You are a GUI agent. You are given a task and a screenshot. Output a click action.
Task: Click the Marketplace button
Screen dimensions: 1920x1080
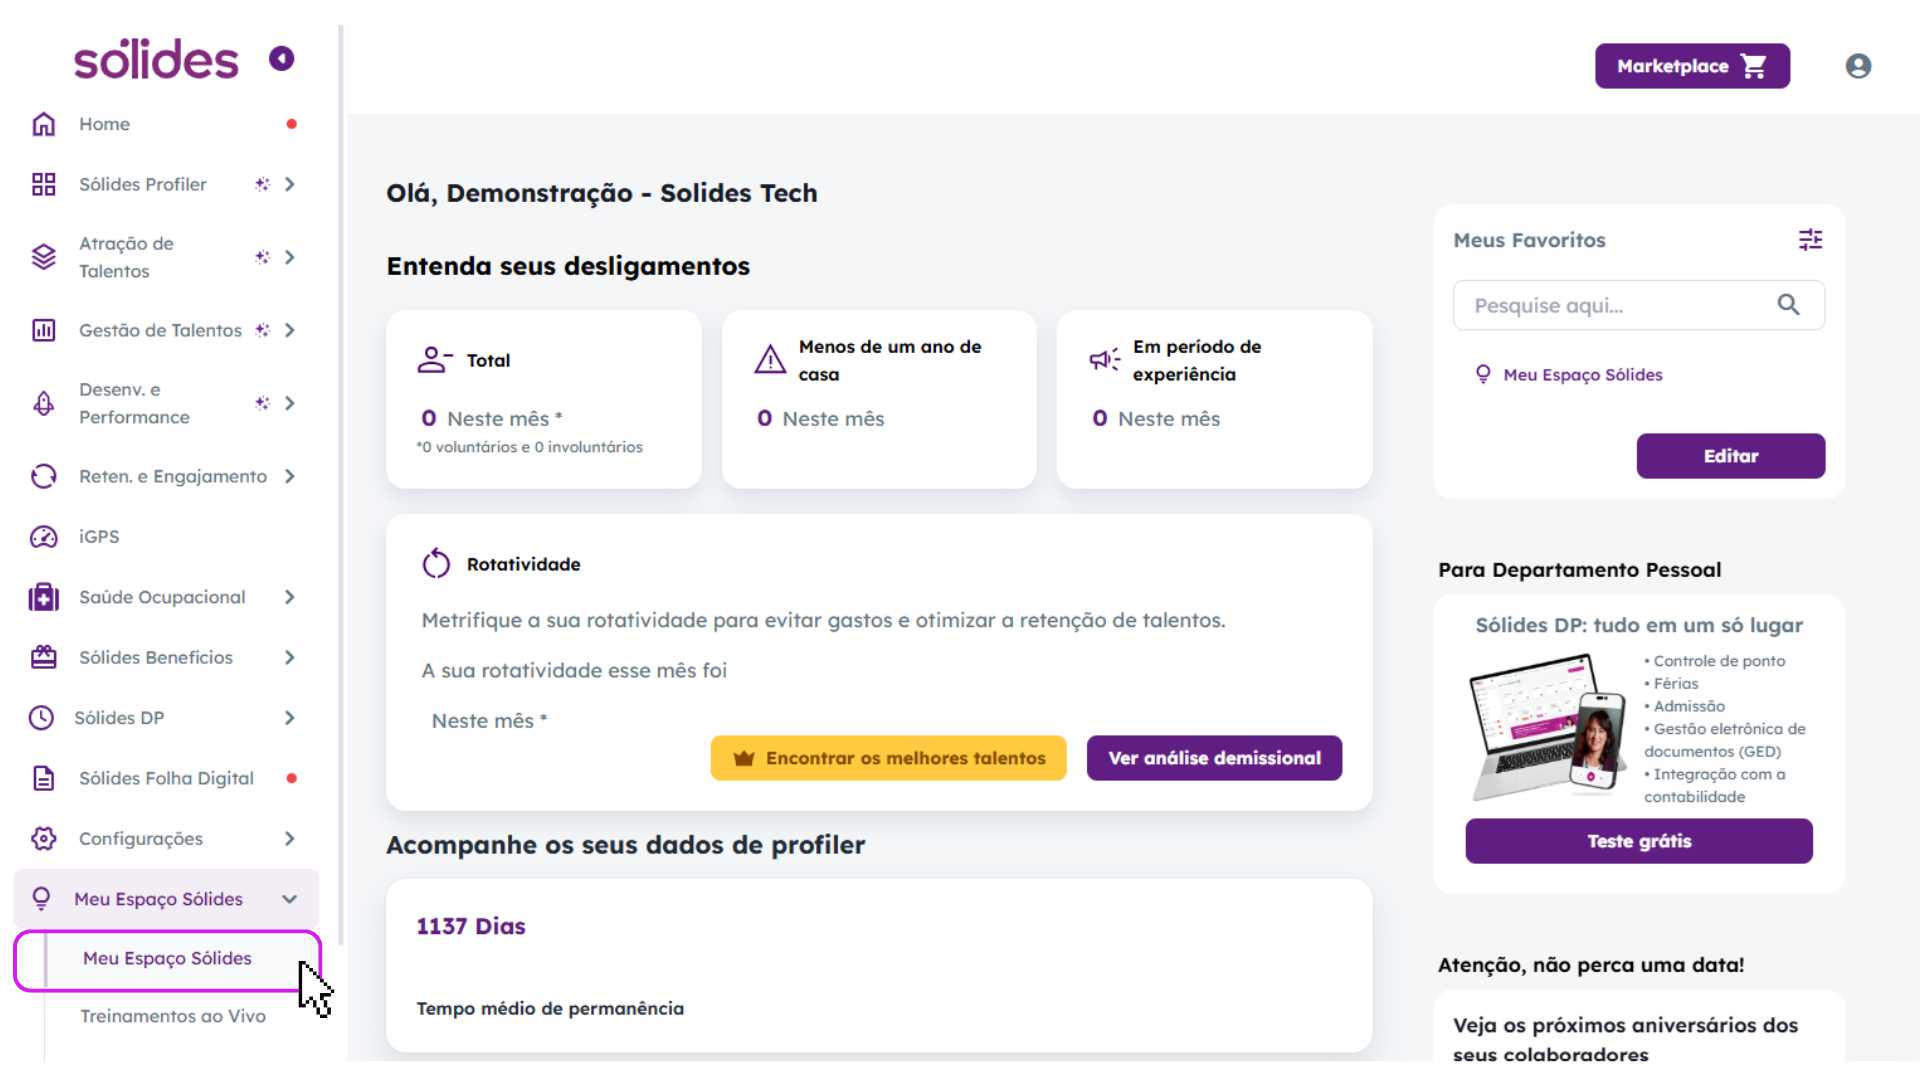[1692, 66]
